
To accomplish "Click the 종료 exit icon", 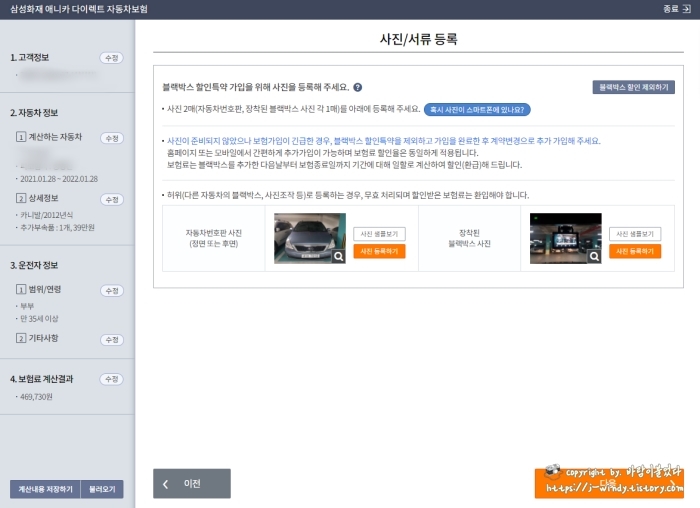I will point(686,9).
